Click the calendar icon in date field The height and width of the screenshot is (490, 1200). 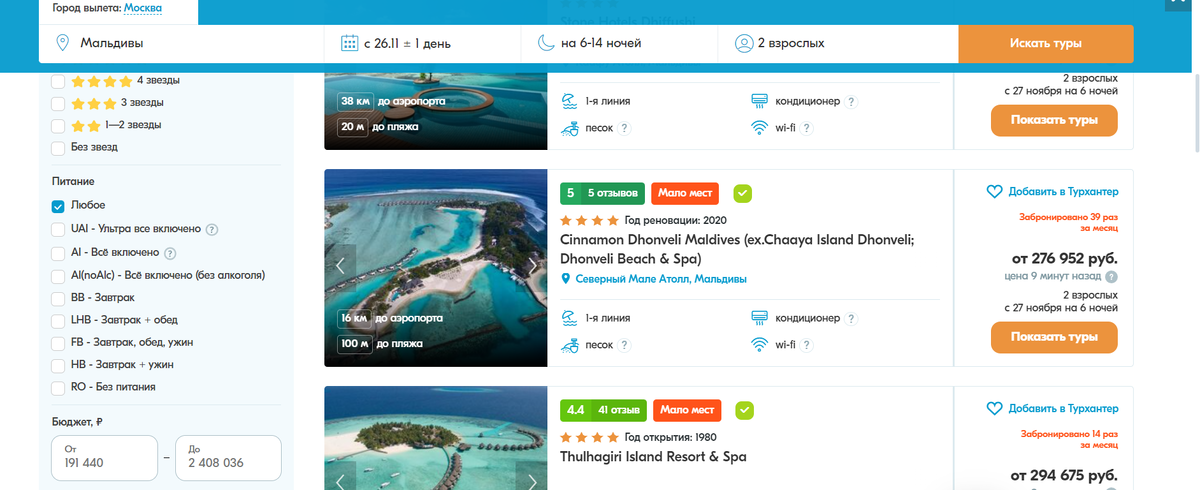[x=350, y=43]
